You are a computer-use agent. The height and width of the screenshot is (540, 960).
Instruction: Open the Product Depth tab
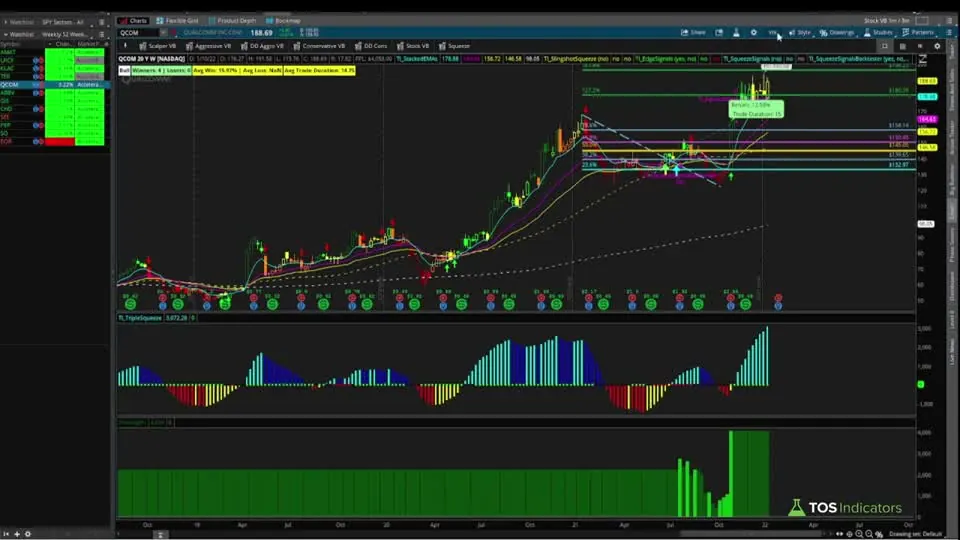[232, 21]
